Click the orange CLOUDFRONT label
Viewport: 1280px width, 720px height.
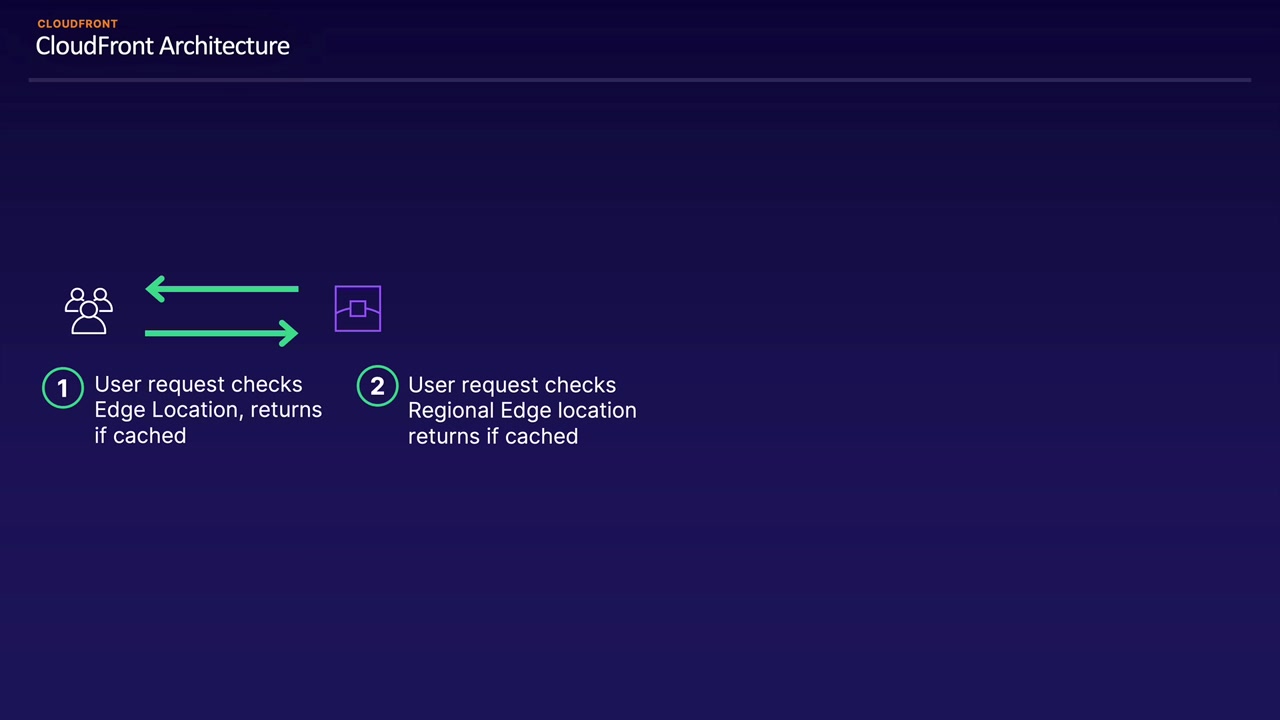click(x=77, y=24)
